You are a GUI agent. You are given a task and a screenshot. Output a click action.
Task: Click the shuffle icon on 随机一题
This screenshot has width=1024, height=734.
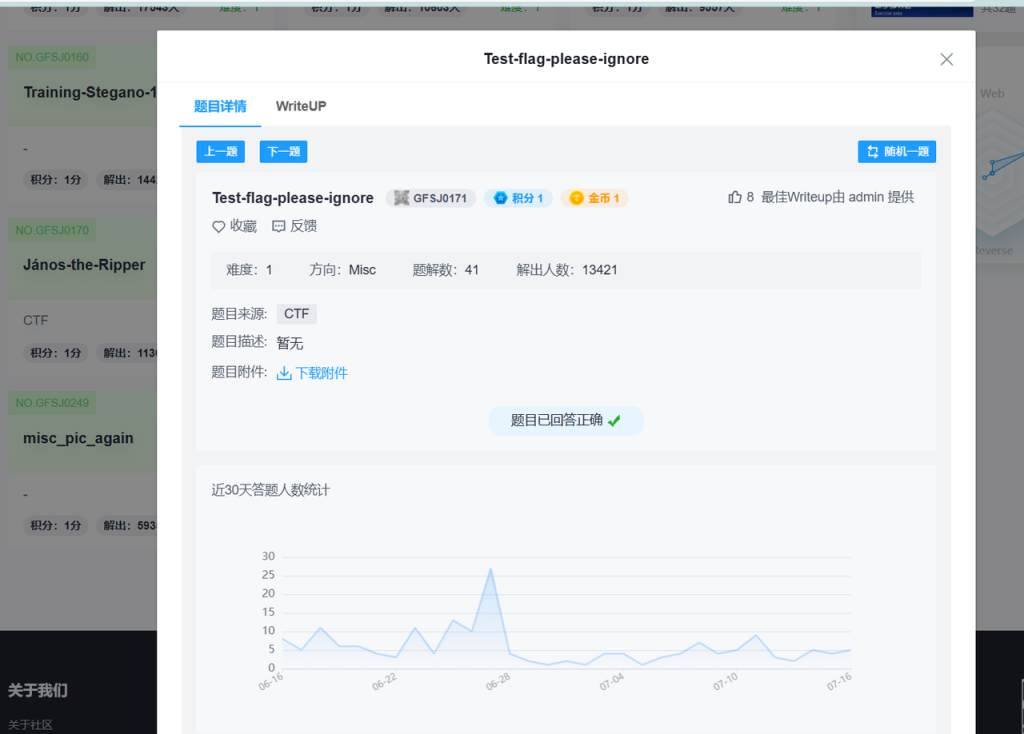pos(872,152)
